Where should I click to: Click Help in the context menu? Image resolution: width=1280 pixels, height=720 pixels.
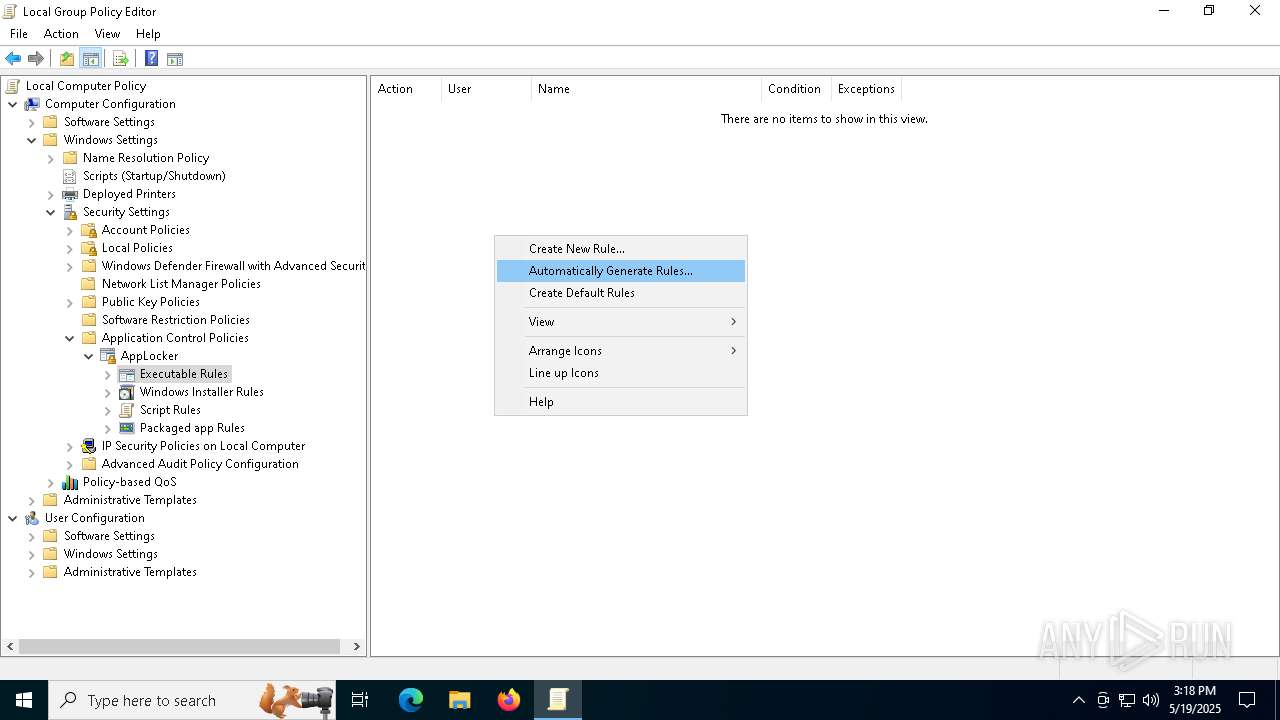(x=621, y=402)
